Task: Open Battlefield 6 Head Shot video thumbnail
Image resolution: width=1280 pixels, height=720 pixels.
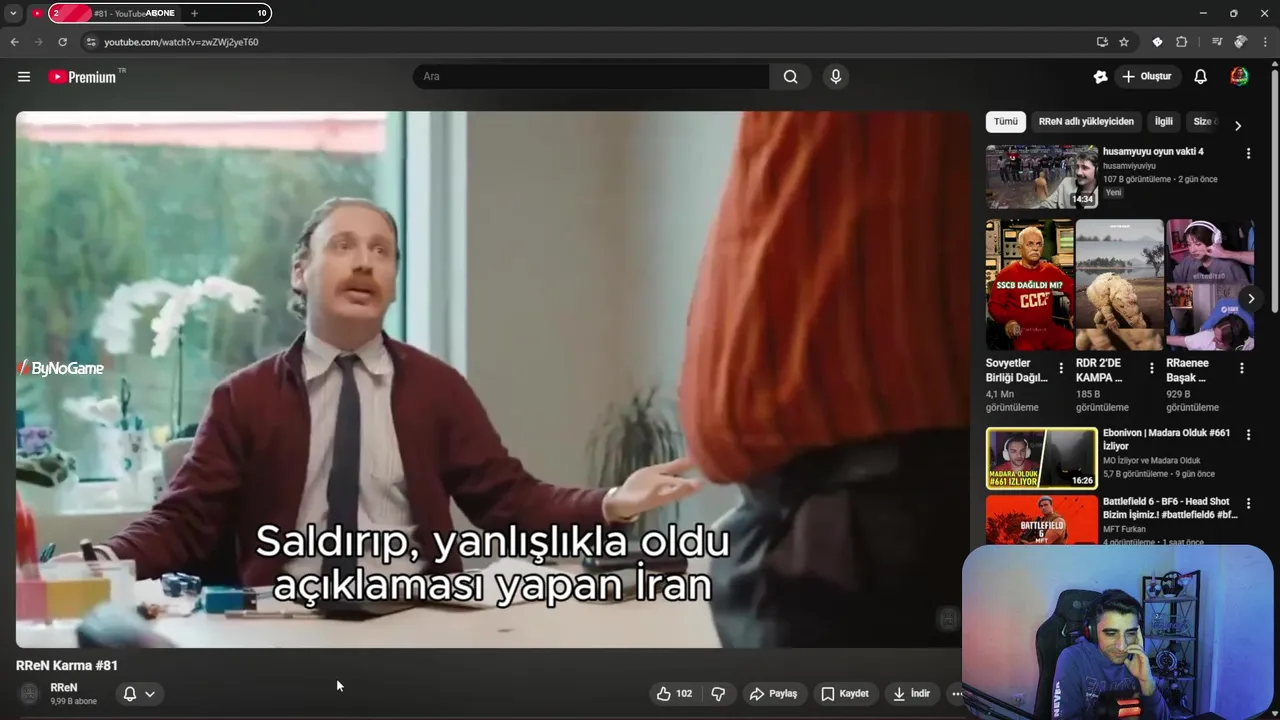Action: [x=1041, y=520]
